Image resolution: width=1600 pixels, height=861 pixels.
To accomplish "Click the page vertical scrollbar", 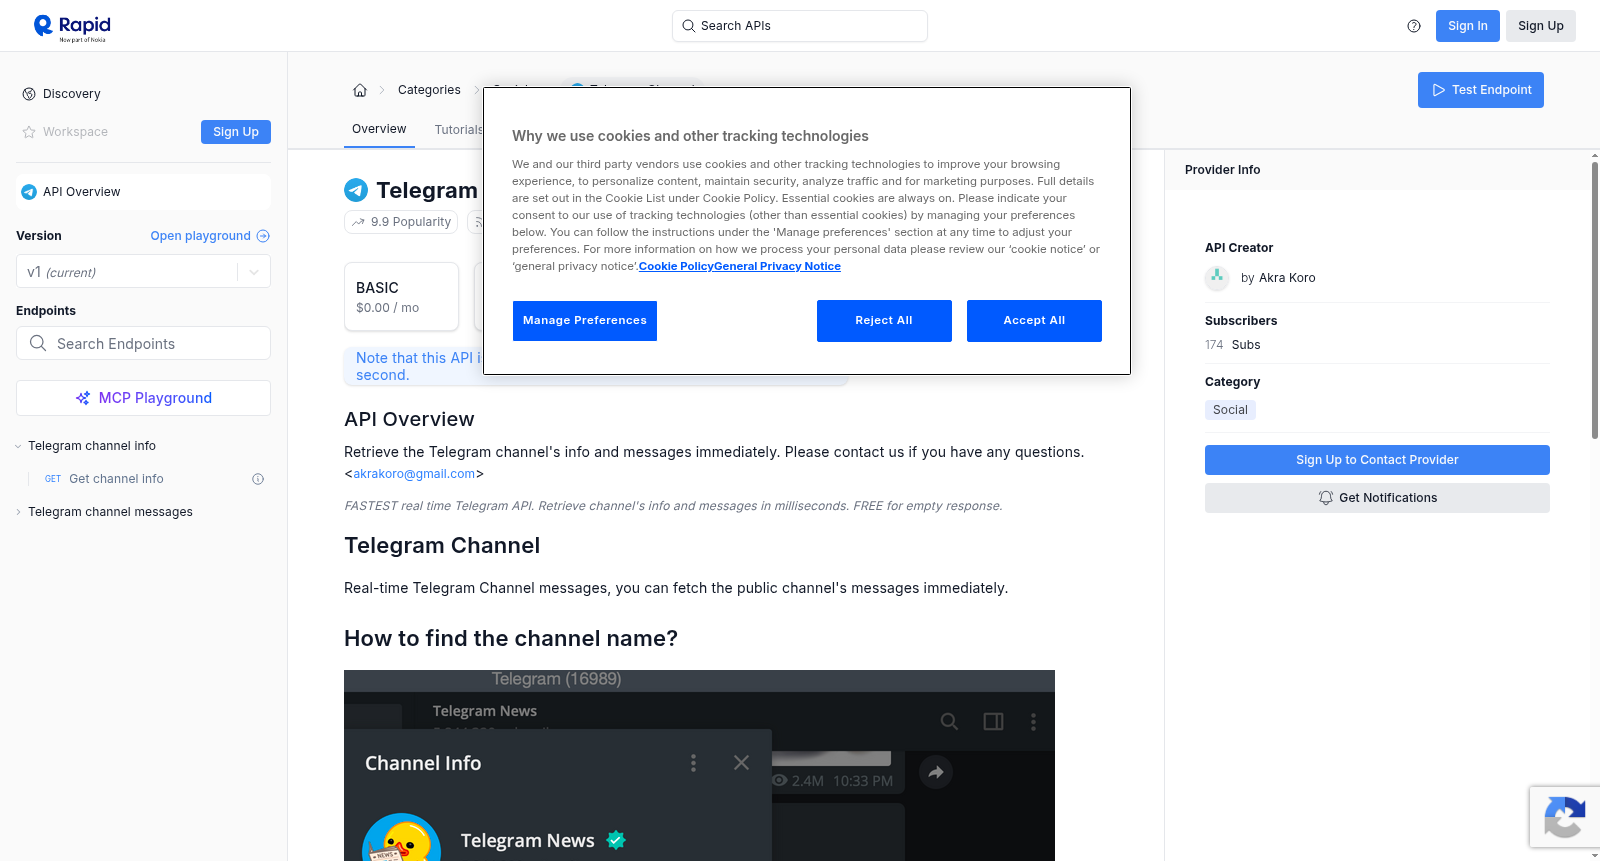I will [x=1595, y=300].
